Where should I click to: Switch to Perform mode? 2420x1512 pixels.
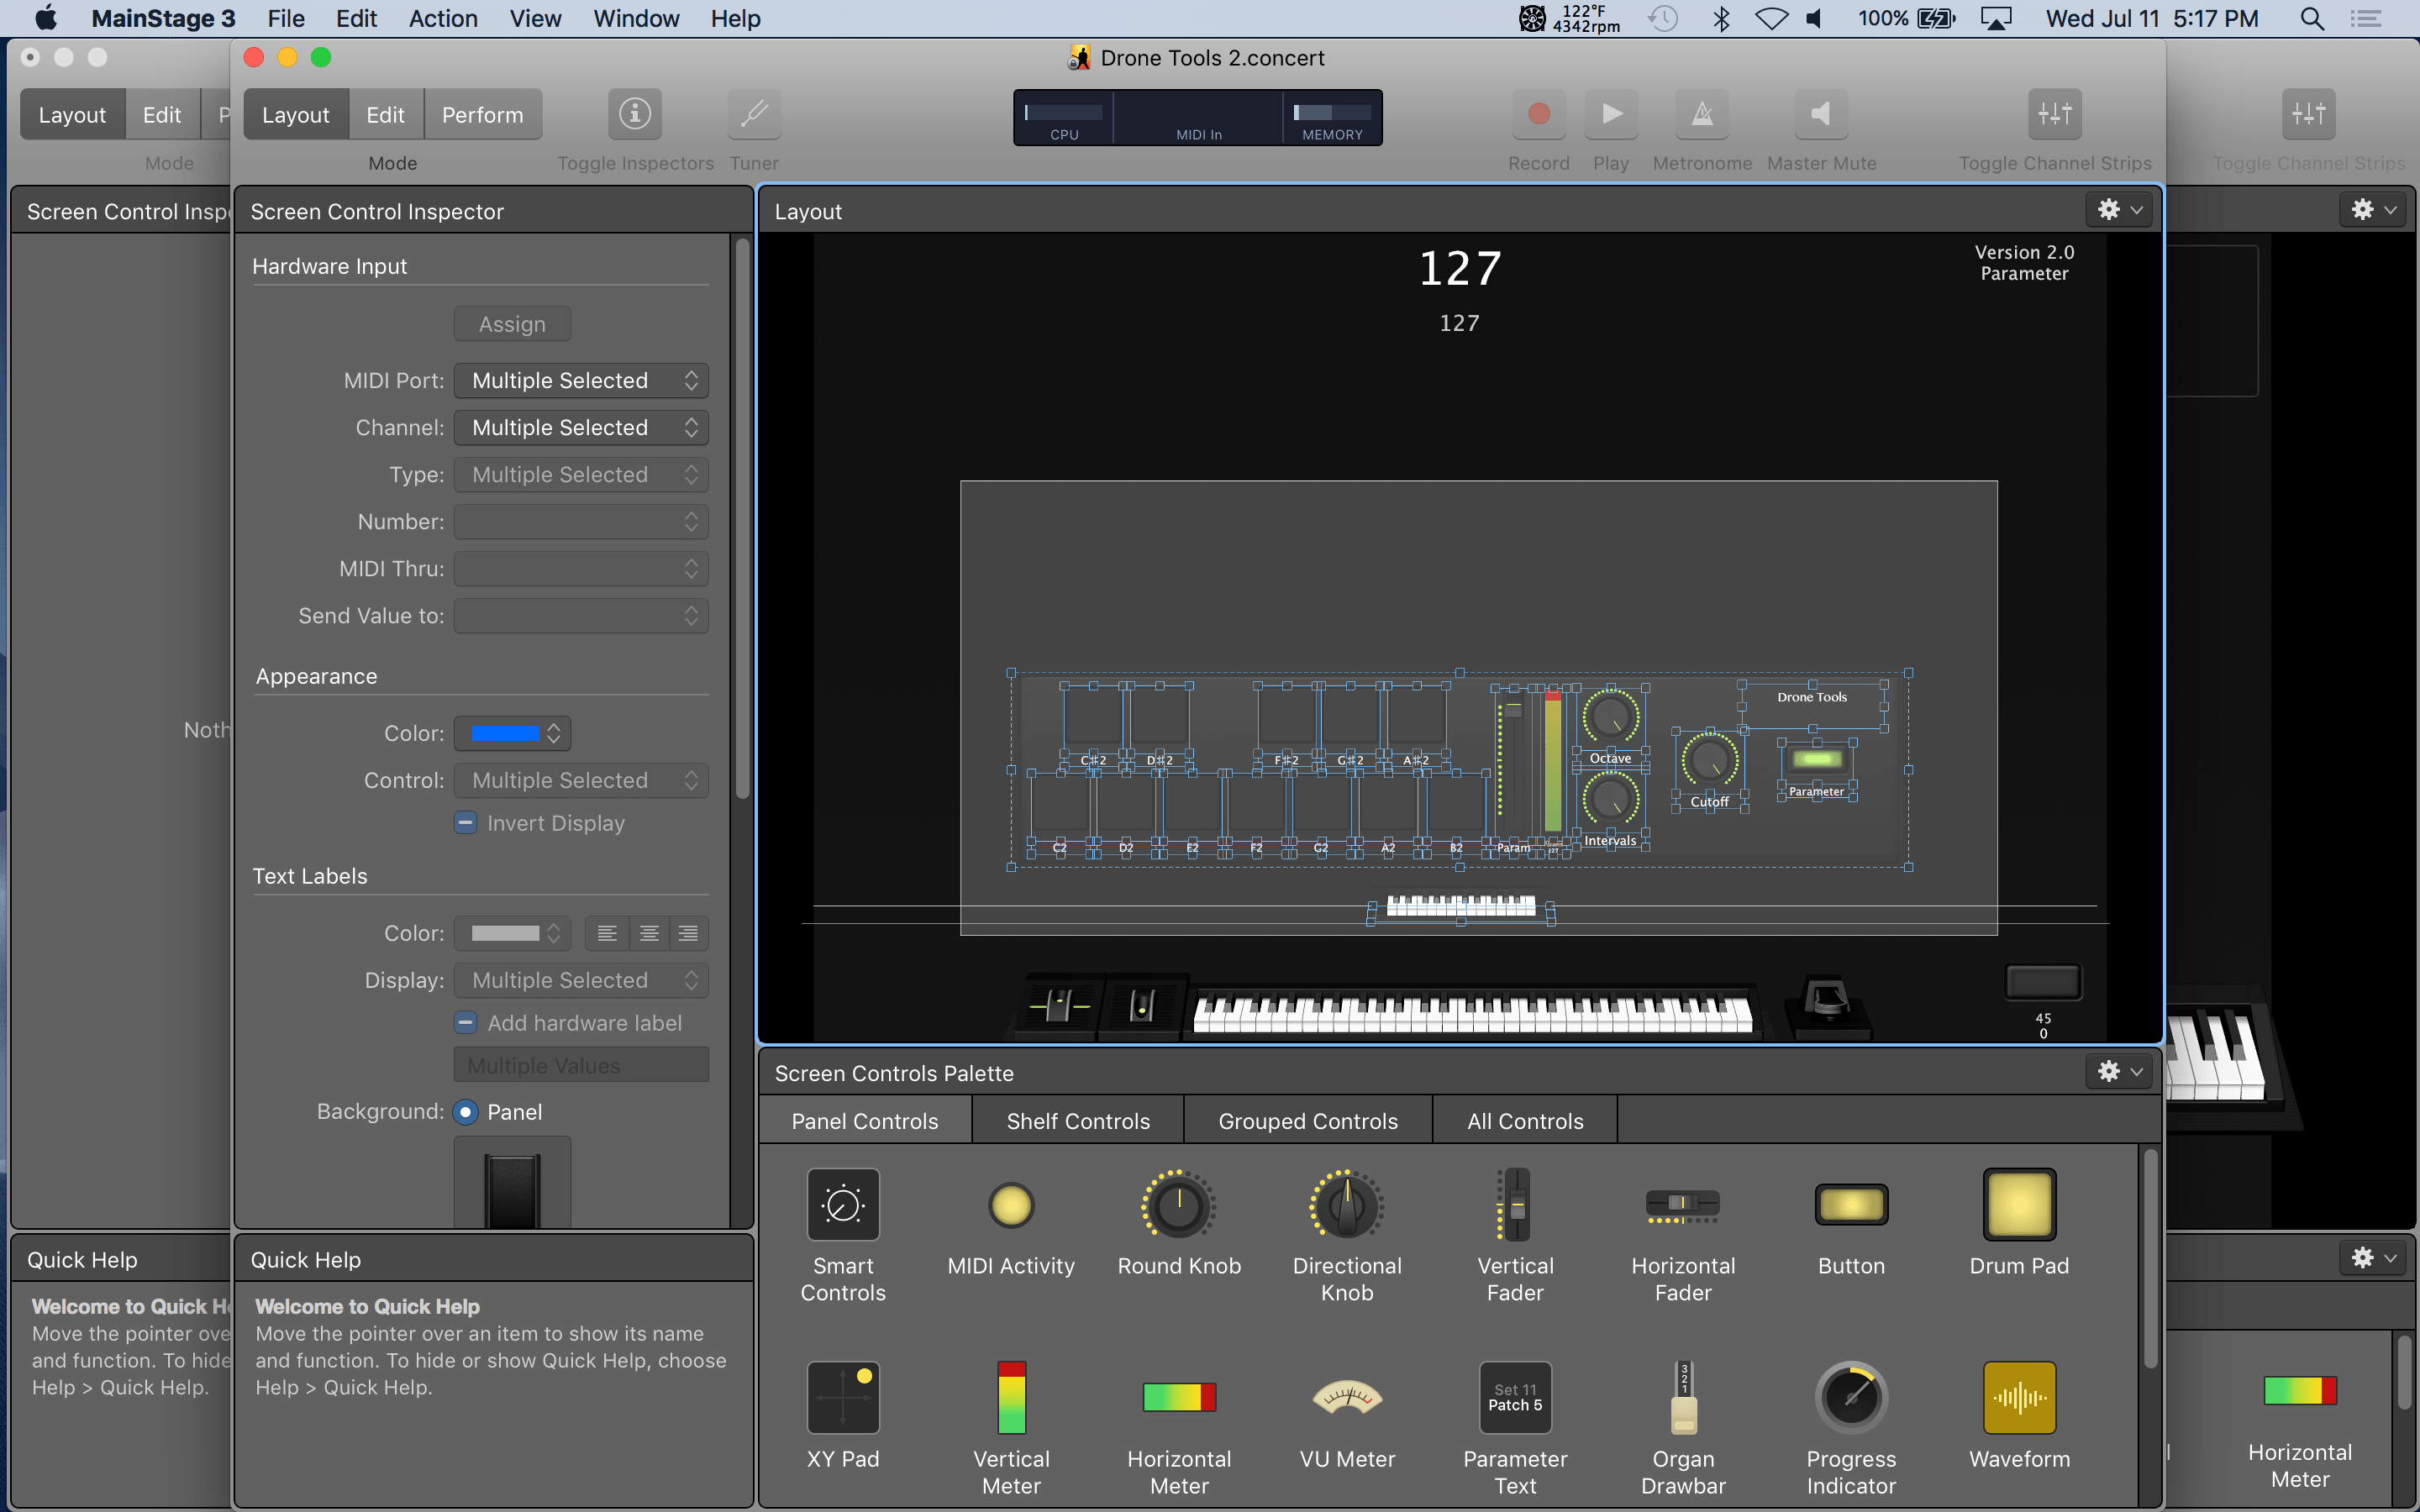tap(483, 115)
